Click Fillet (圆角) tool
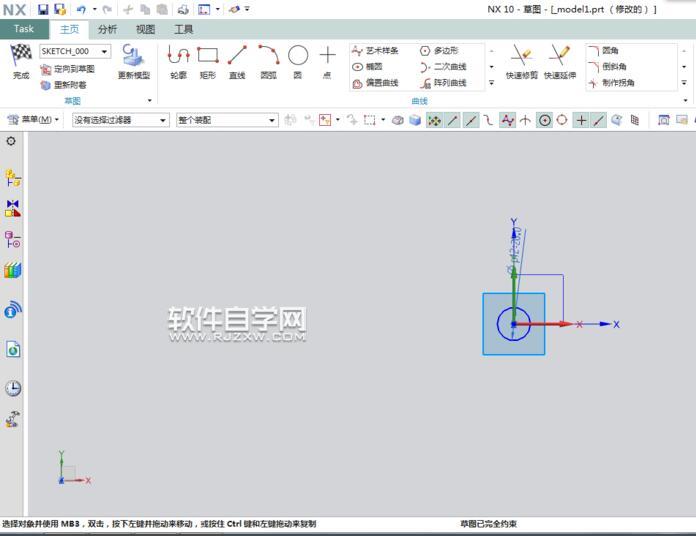696x536 pixels. click(x=603, y=51)
